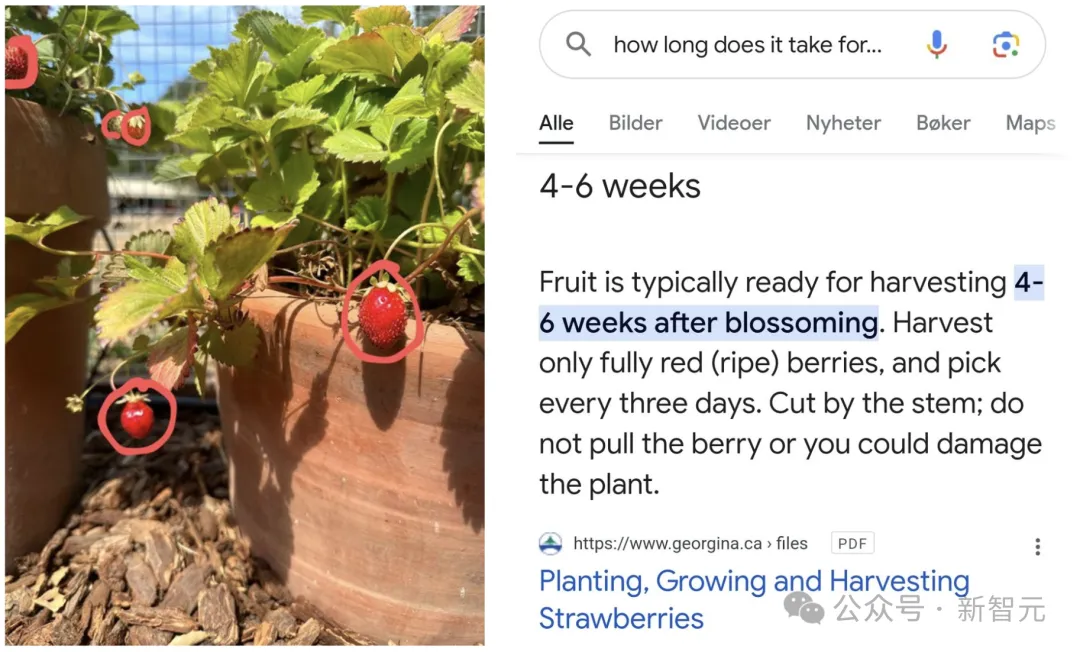Click the highlighted '6 weeks after blossoming' text

coord(709,323)
